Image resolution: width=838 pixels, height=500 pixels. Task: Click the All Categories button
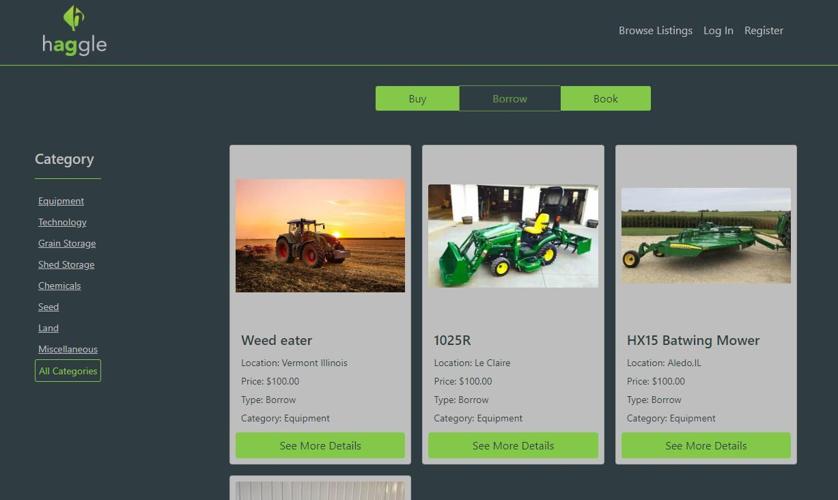click(x=68, y=371)
